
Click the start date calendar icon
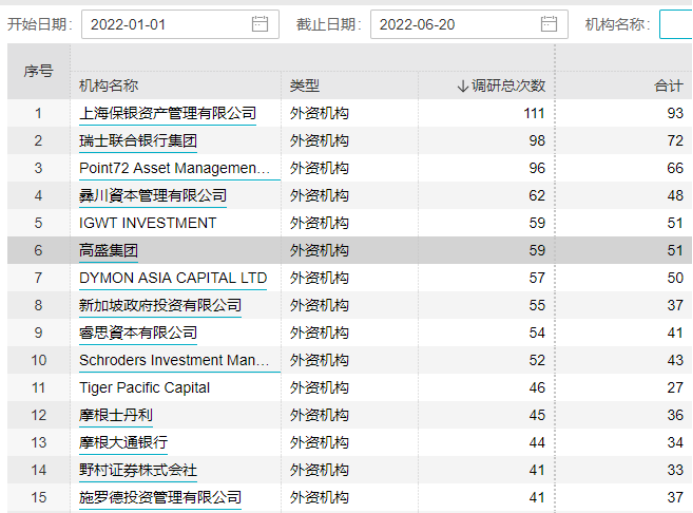(260, 25)
